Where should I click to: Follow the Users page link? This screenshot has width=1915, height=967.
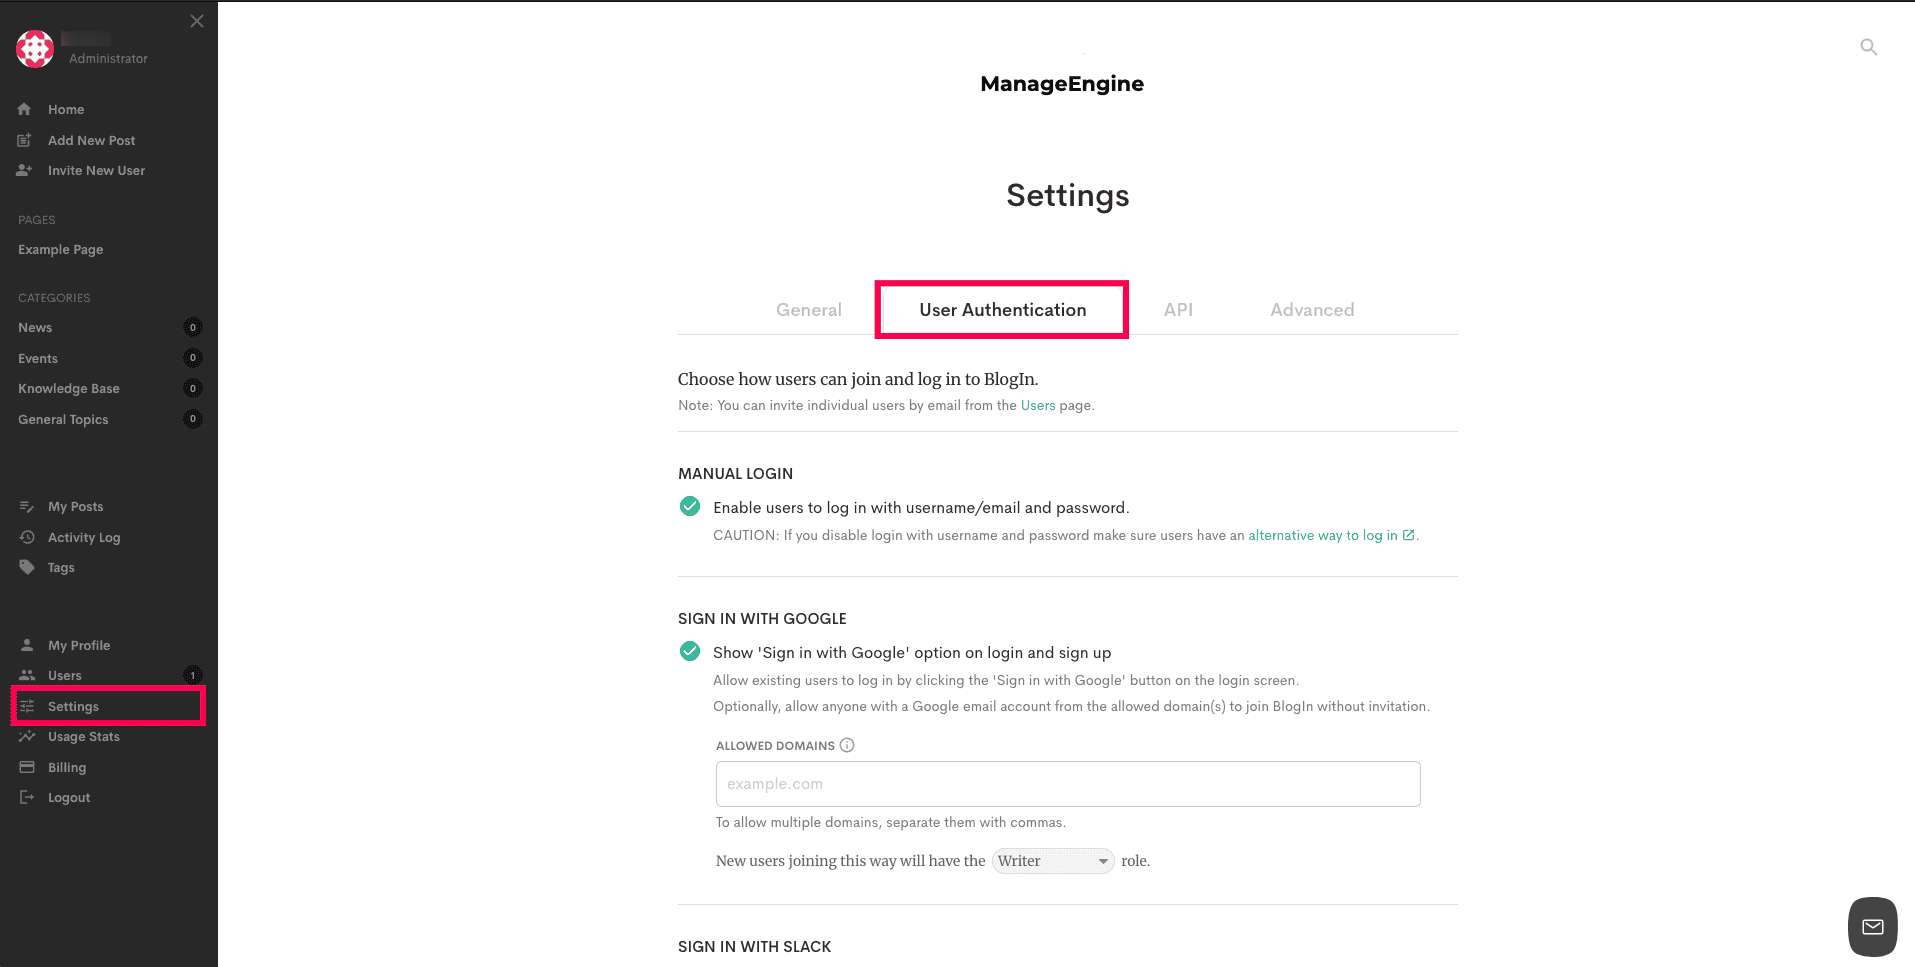[x=1037, y=405]
